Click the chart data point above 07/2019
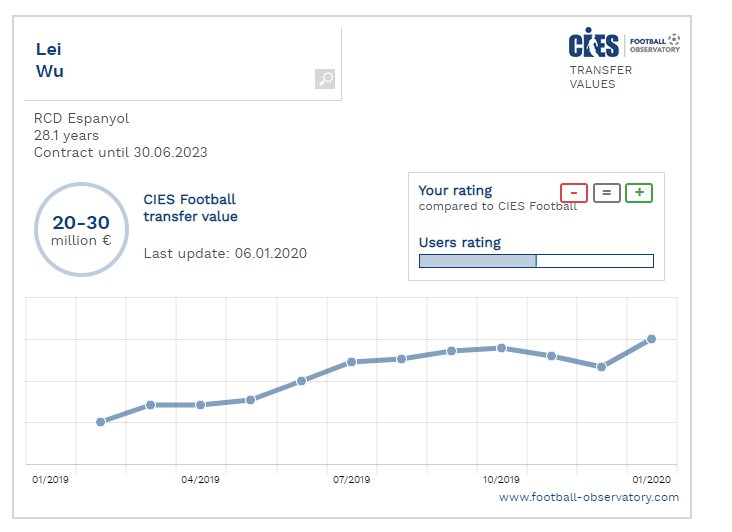This screenshot has height=532, width=732. click(x=351, y=362)
